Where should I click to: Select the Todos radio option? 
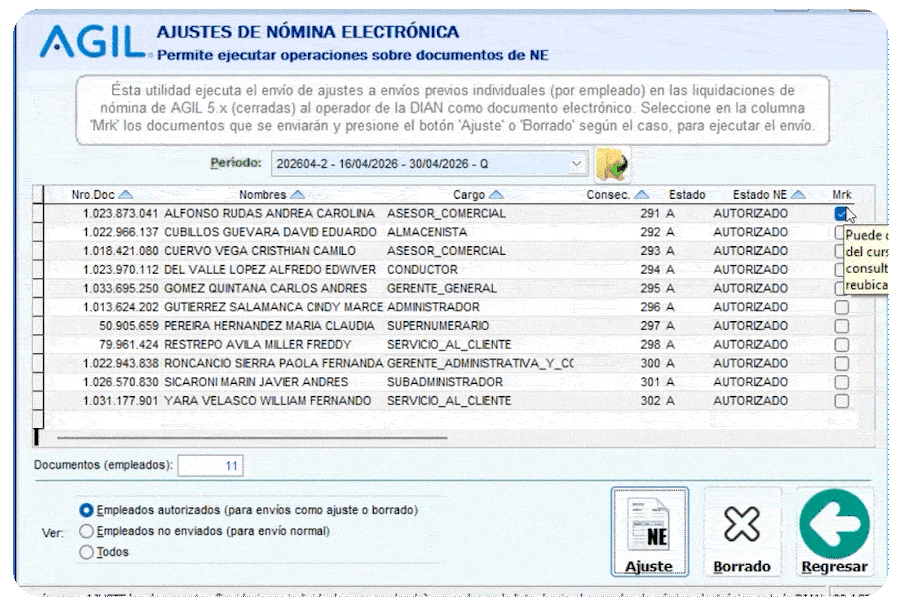[86, 552]
